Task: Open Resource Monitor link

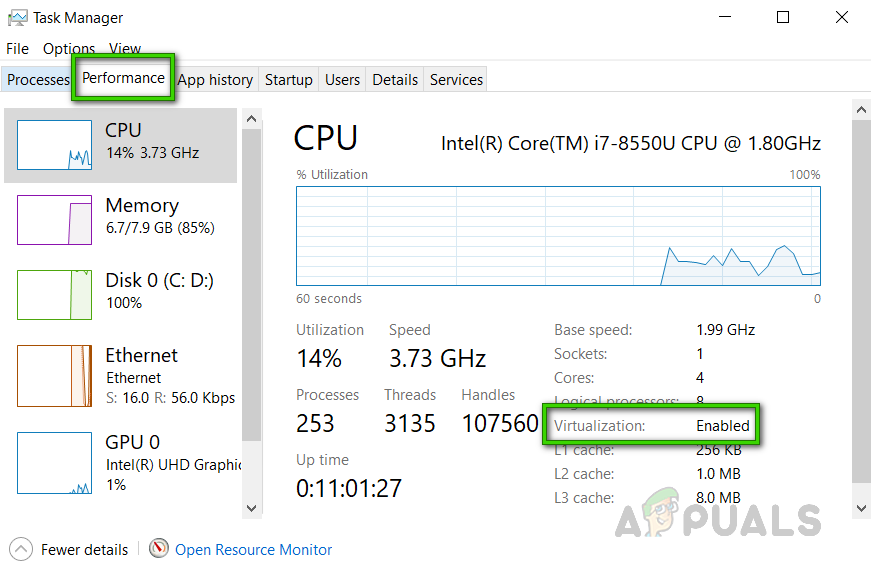Action: (x=253, y=549)
